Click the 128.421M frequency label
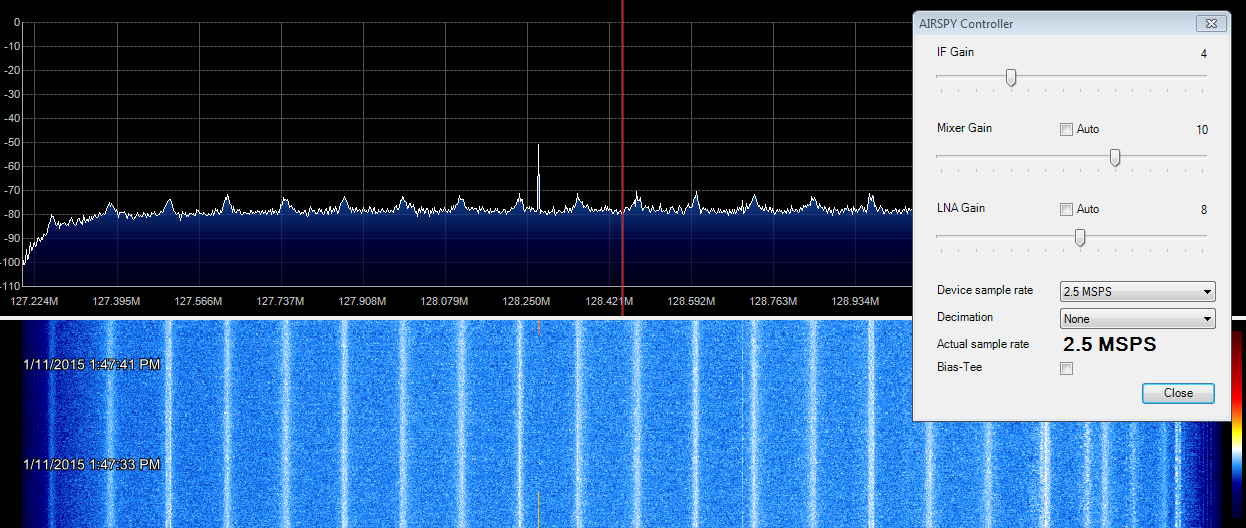1246x528 pixels. pos(608,300)
